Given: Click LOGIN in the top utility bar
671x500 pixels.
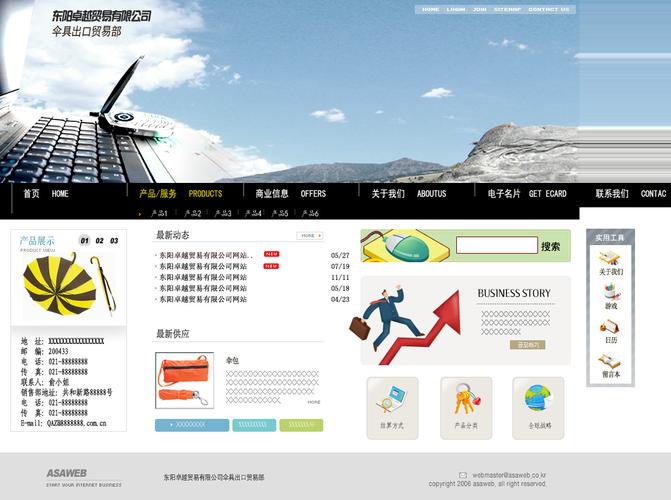Looking at the screenshot, I should click(456, 9).
